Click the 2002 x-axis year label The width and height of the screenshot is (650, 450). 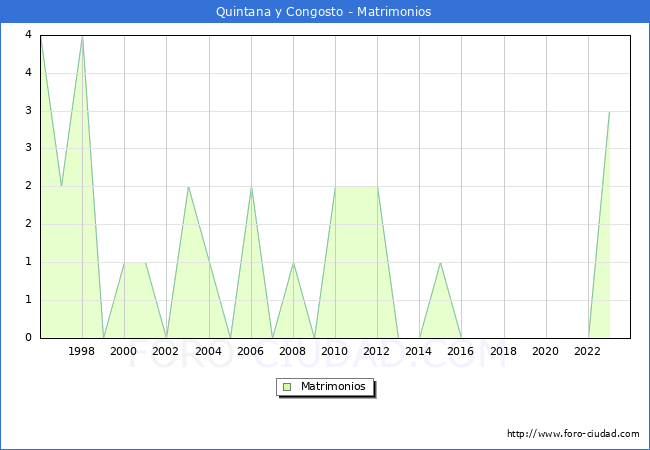(x=165, y=351)
